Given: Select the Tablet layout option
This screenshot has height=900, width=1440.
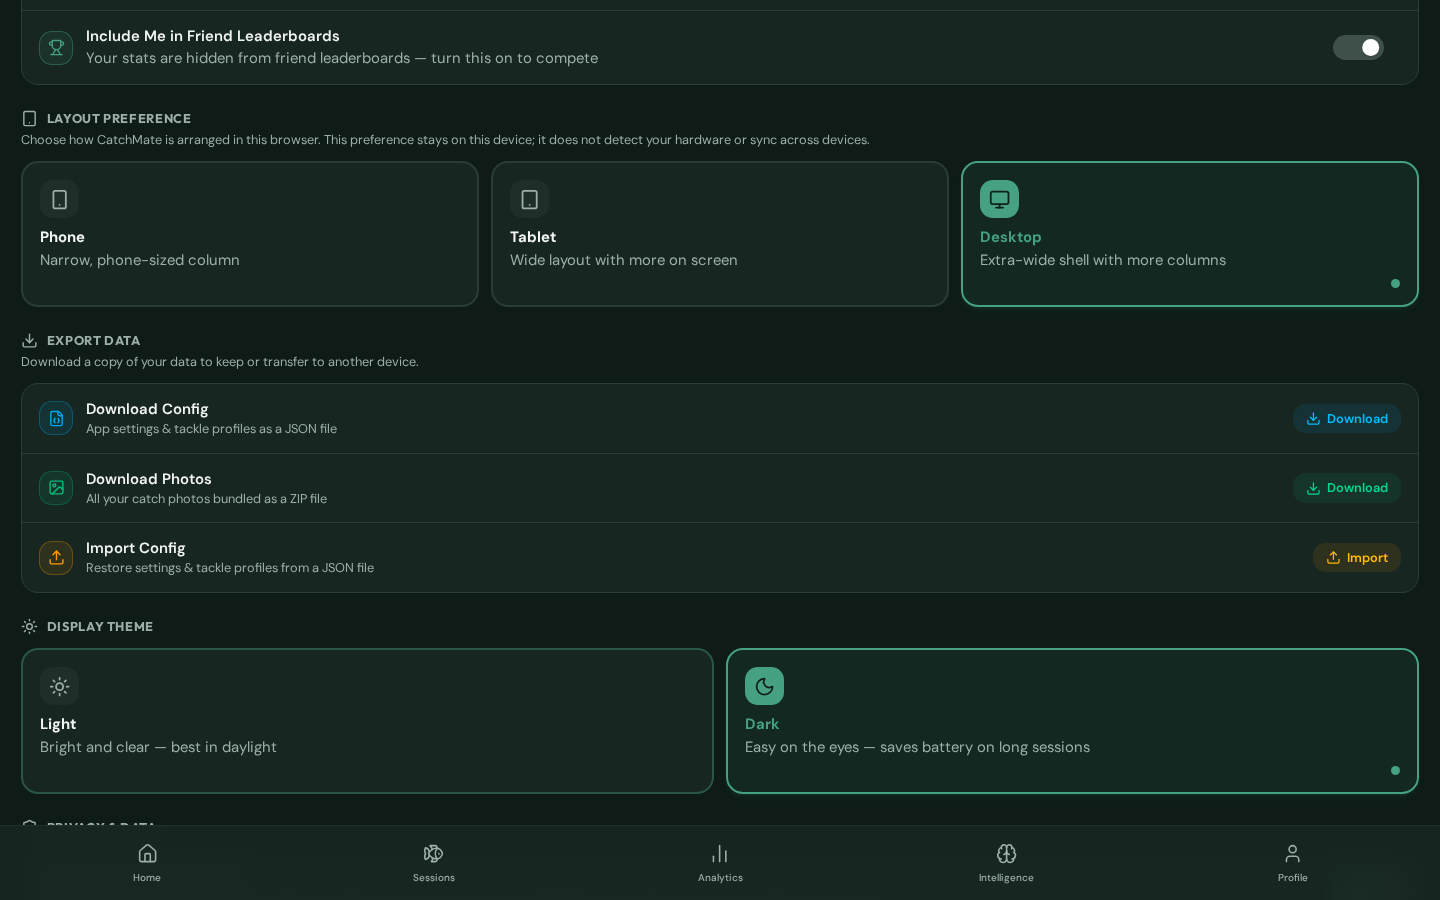Looking at the screenshot, I should click(x=720, y=234).
